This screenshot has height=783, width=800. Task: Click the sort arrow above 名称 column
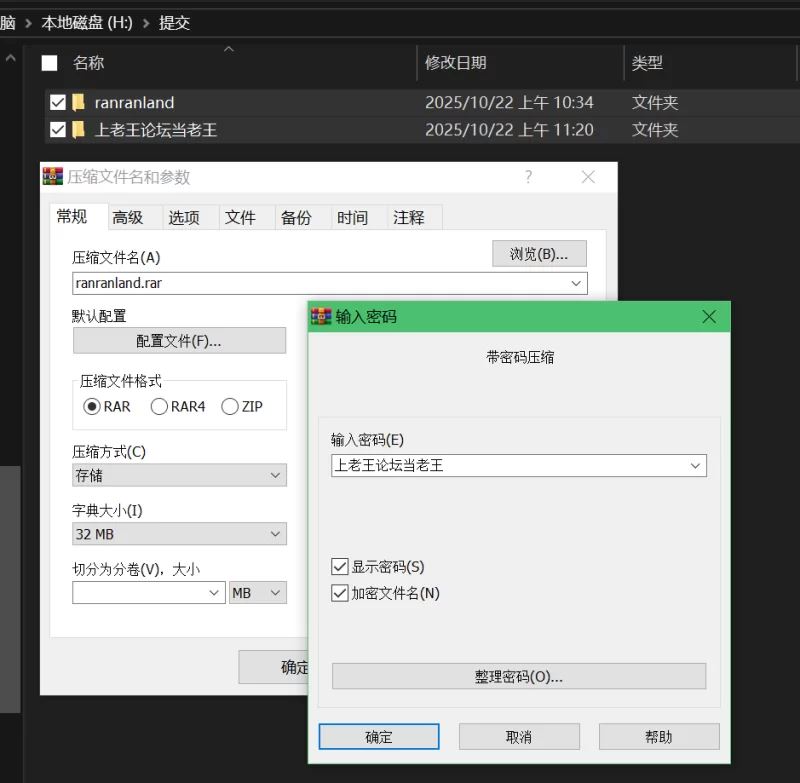click(x=229, y=49)
